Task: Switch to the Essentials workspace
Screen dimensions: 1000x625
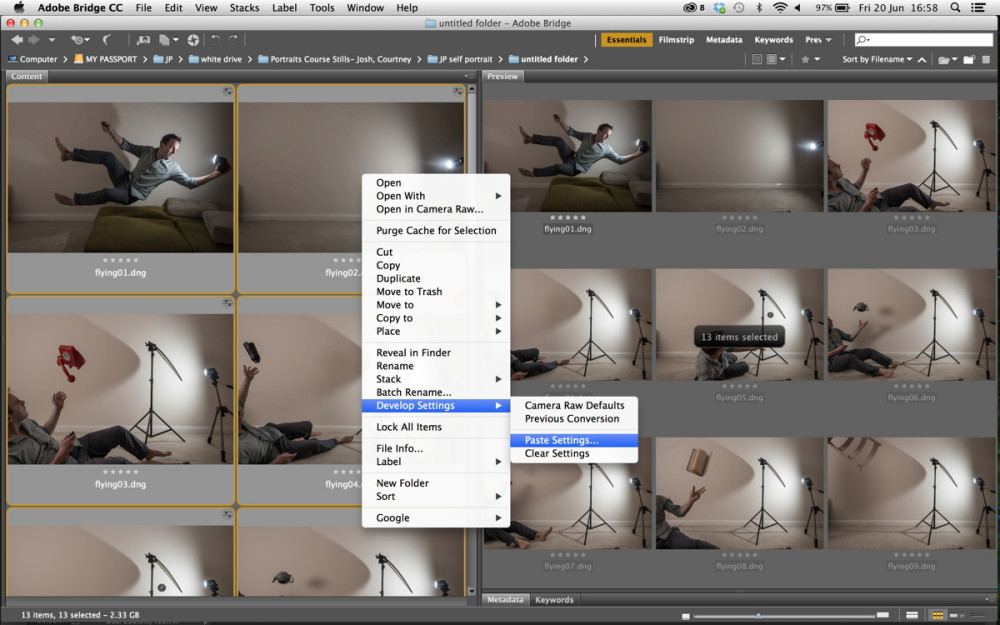Action: click(626, 40)
